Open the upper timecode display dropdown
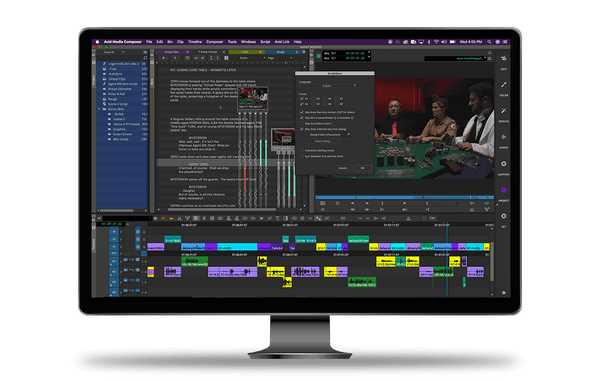600x381 pixels. 369,52
